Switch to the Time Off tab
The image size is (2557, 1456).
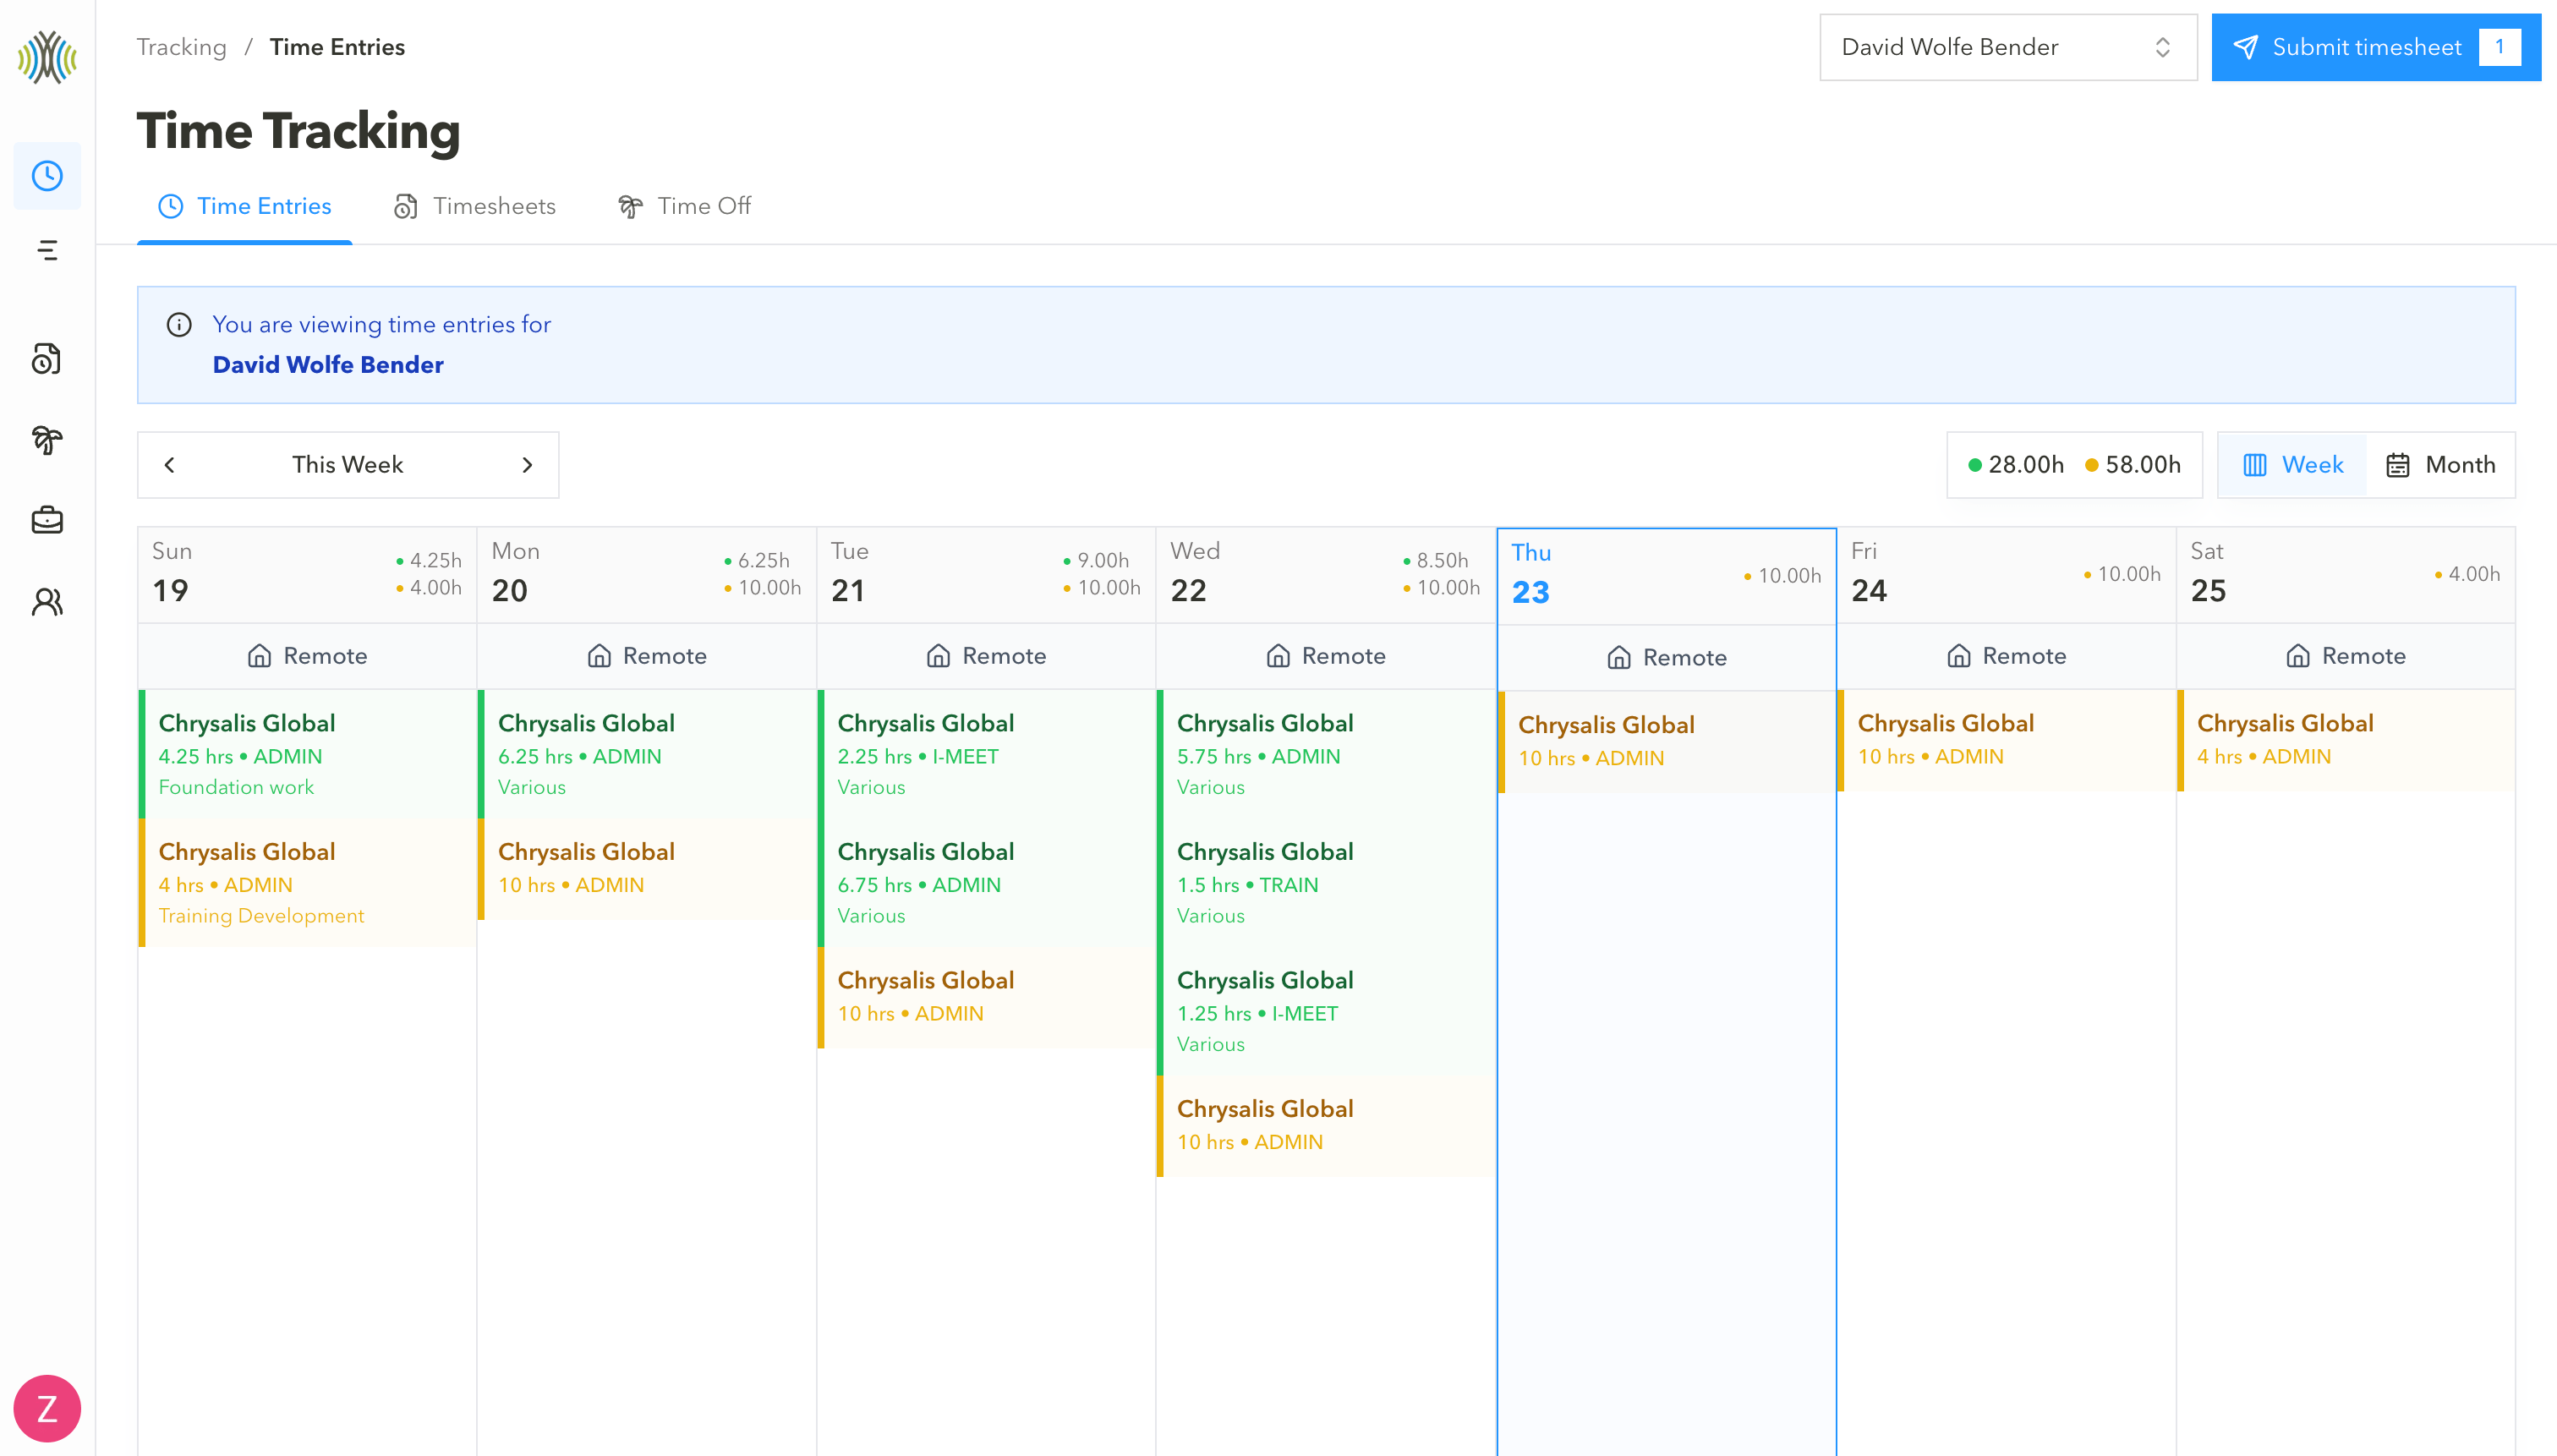pyautogui.click(x=685, y=206)
